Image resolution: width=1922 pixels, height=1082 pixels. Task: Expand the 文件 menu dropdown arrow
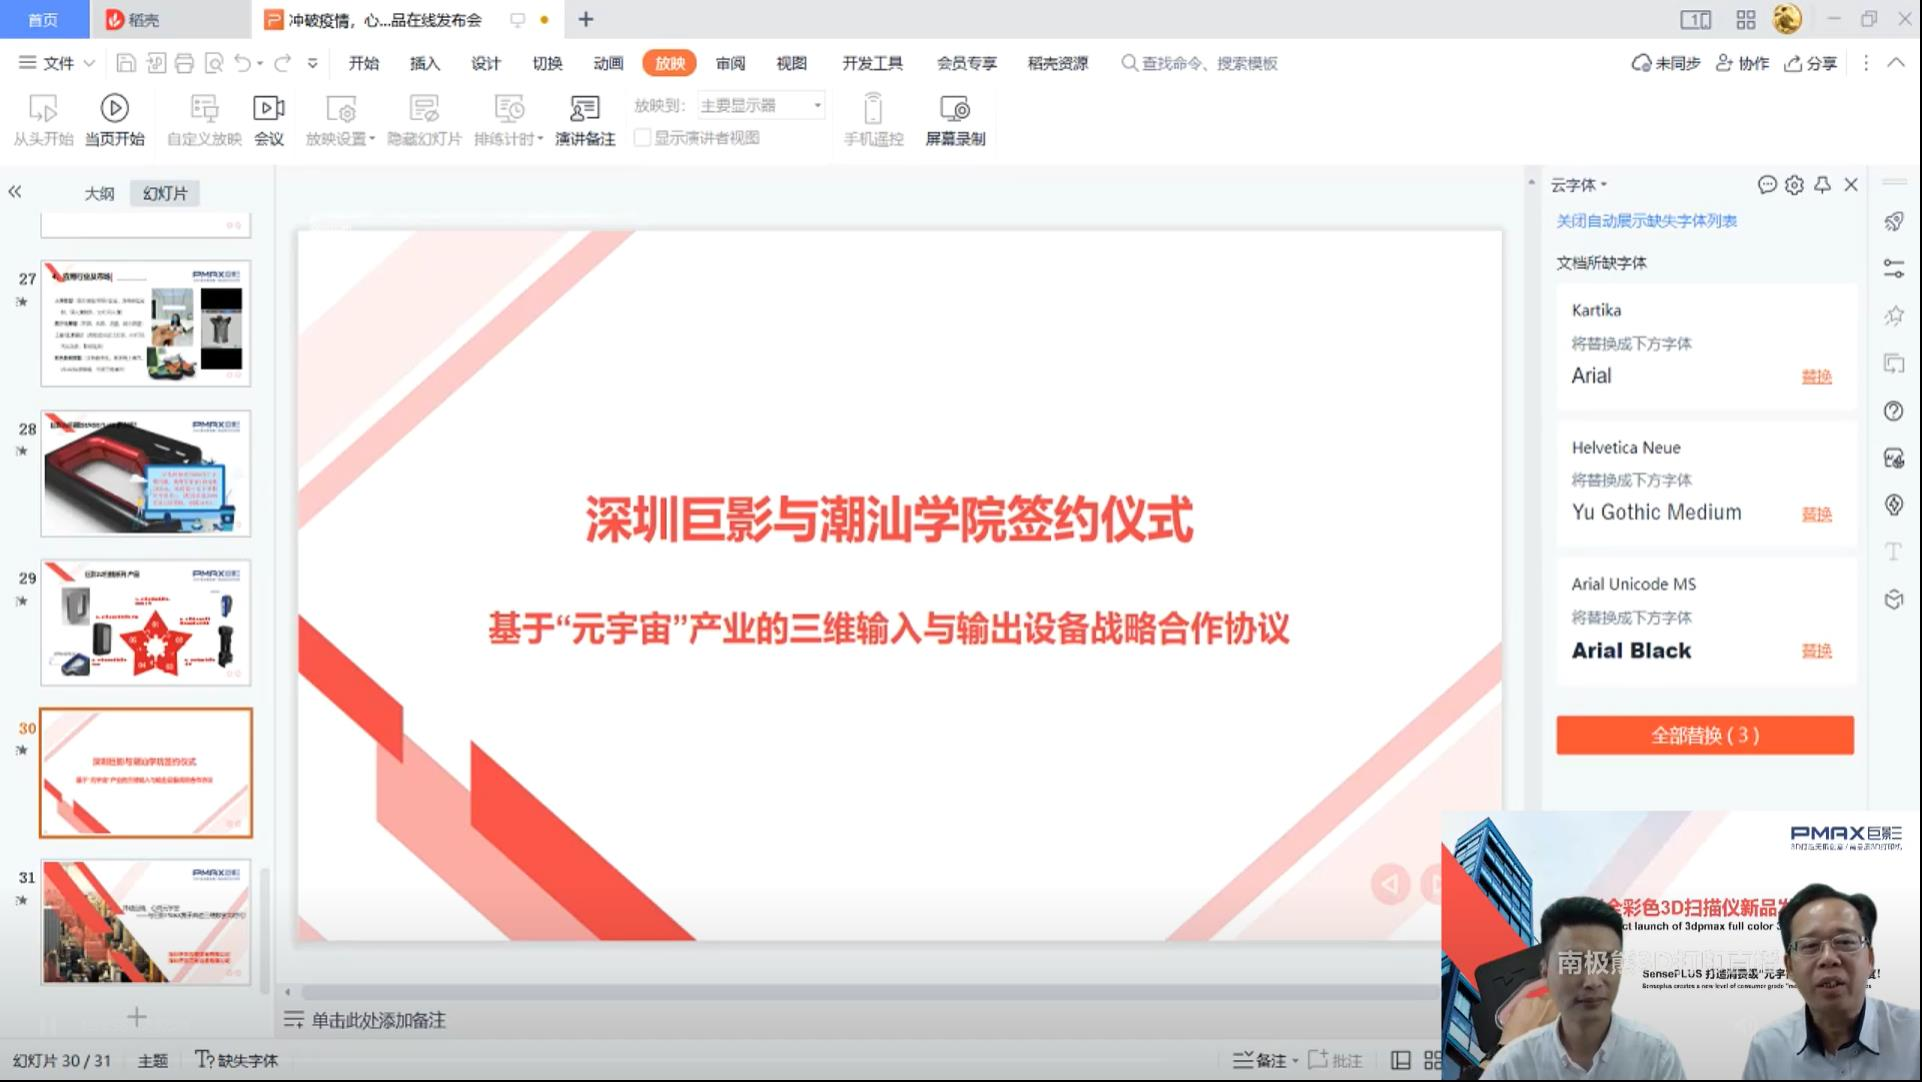click(89, 63)
